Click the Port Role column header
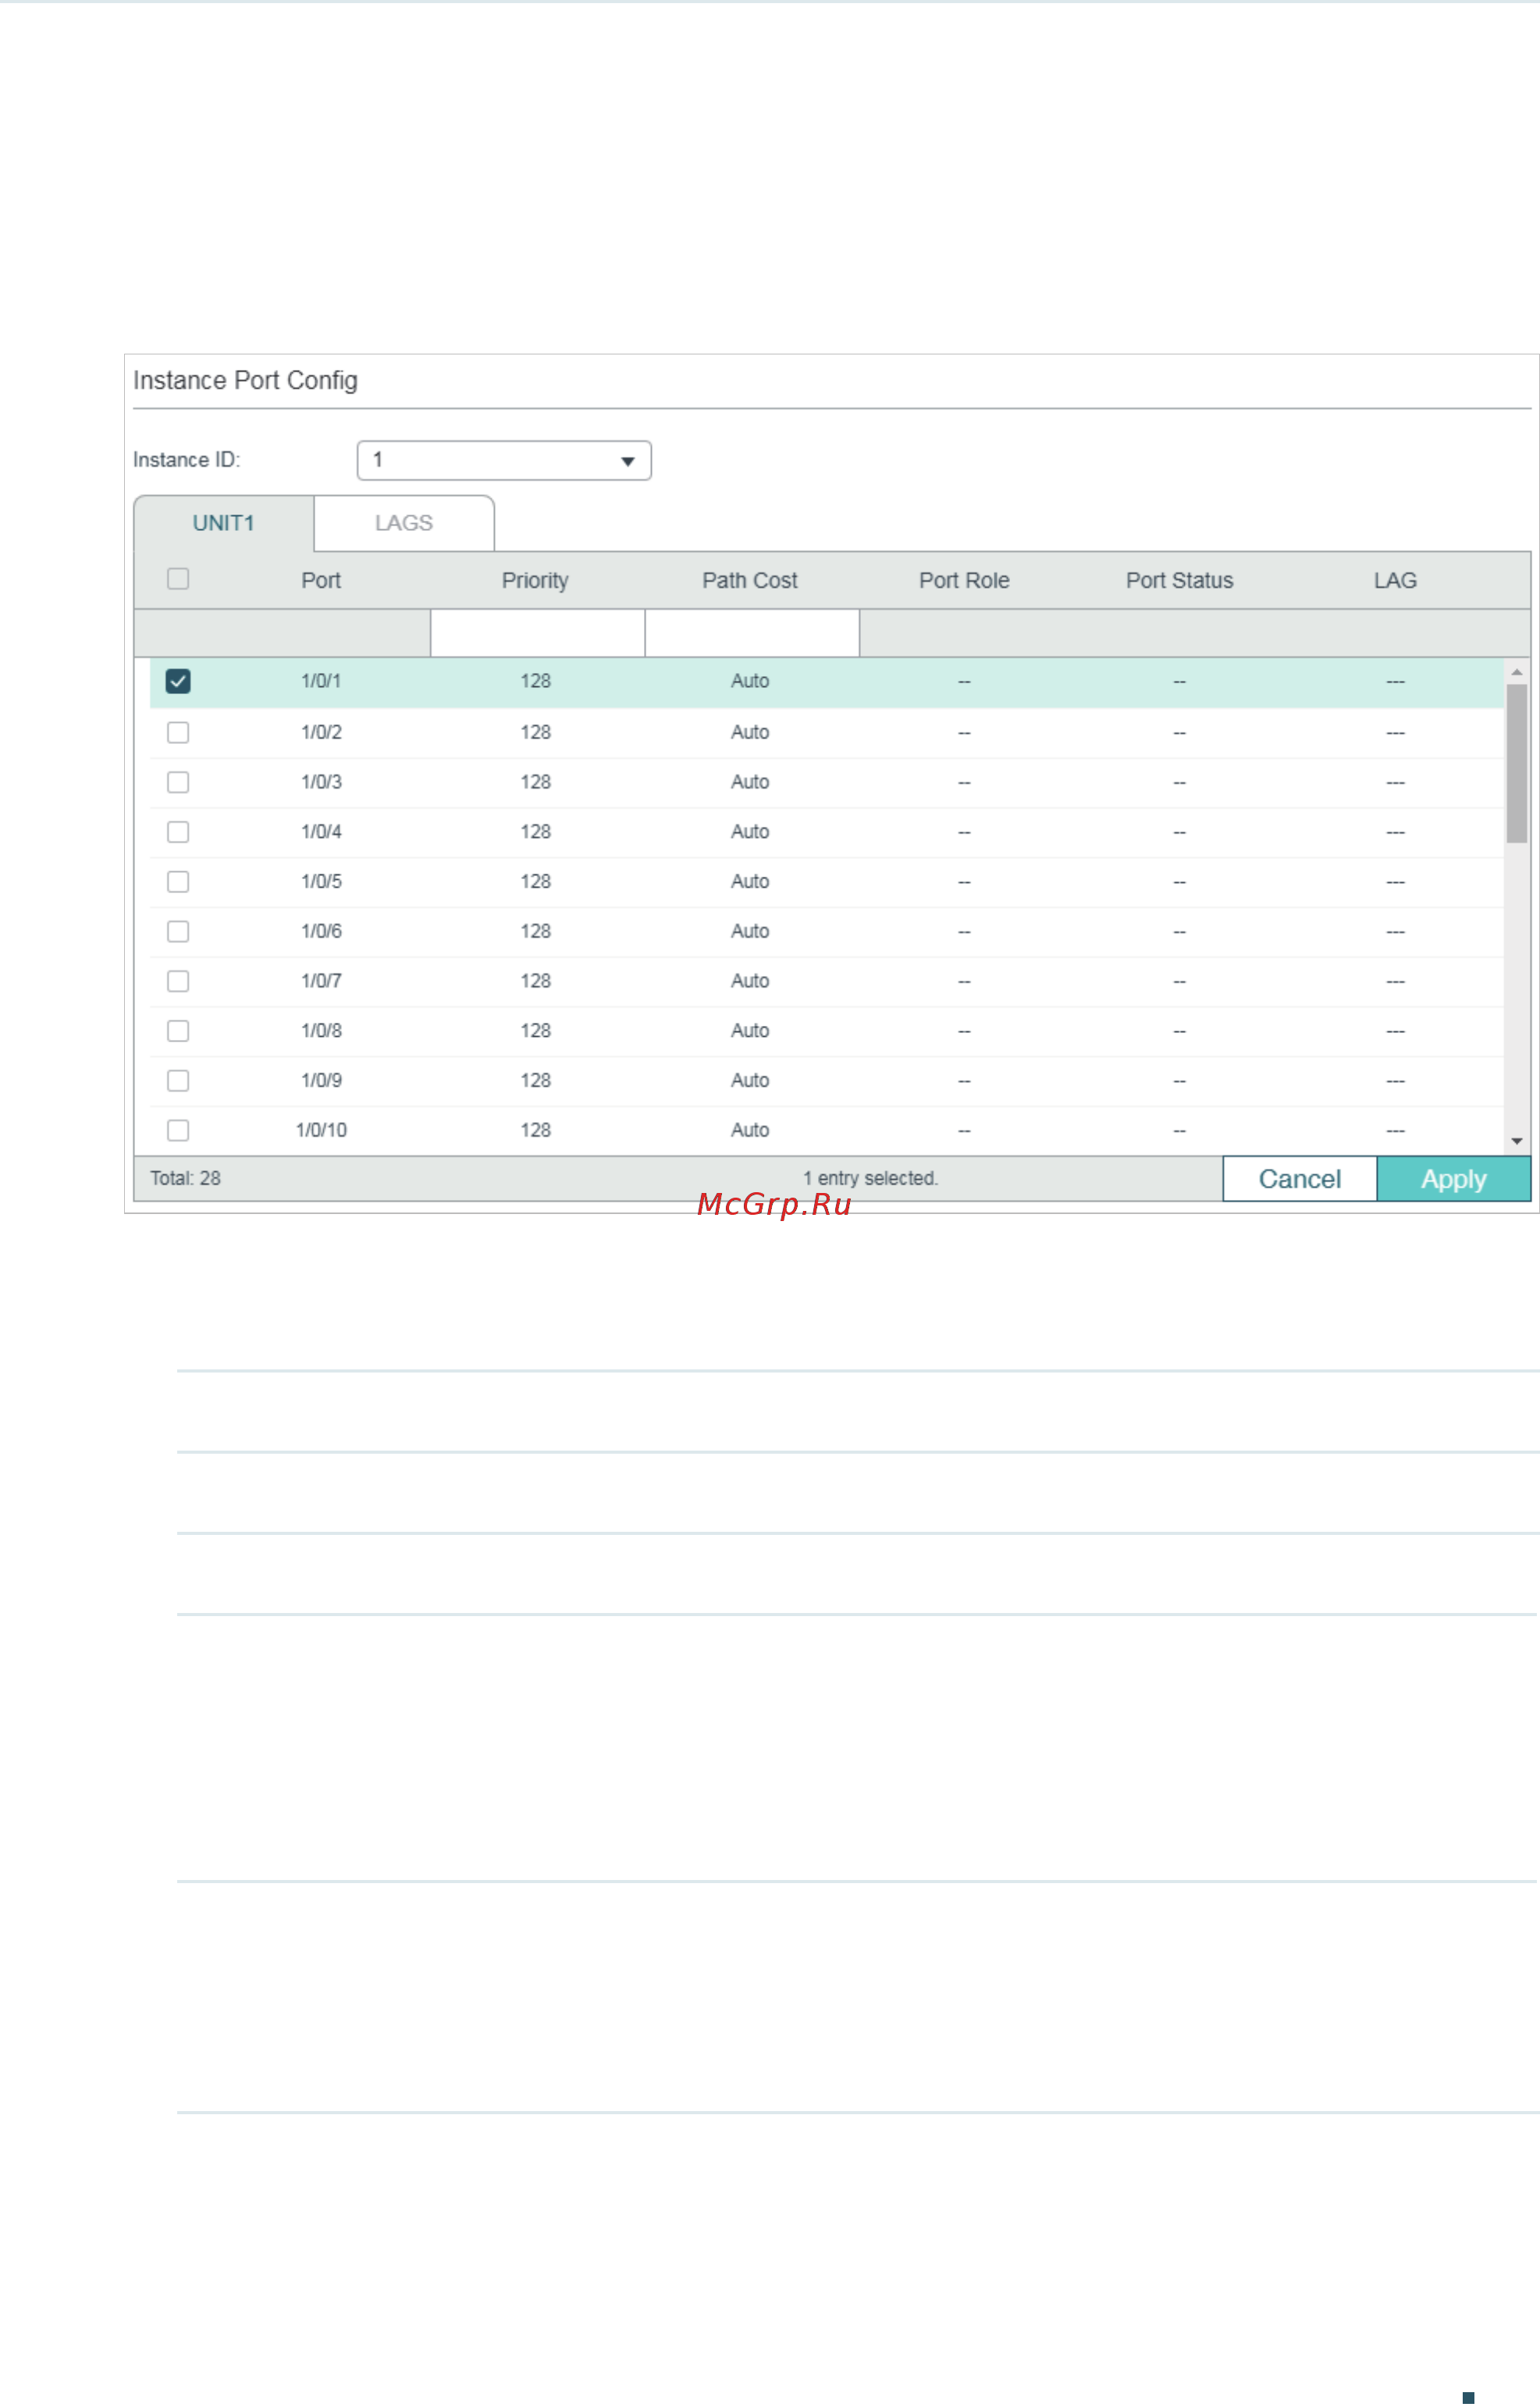The width and height of the screenshot is (1540, 2407). [x=964, y=580]
